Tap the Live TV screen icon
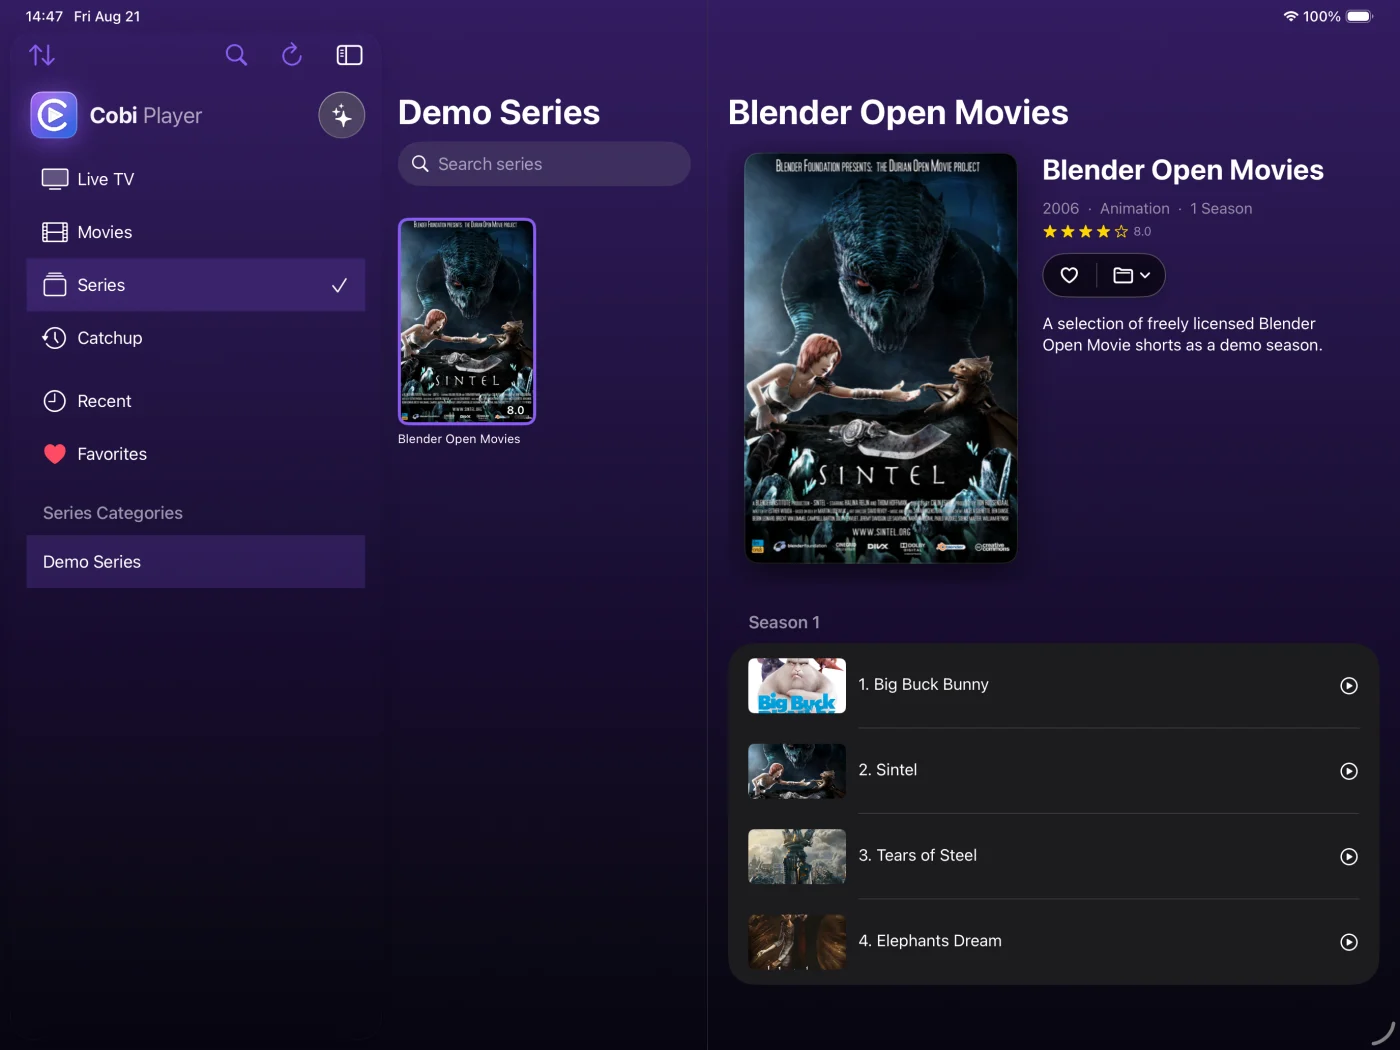This screenshot has height=1050, width=1400. 55,179
